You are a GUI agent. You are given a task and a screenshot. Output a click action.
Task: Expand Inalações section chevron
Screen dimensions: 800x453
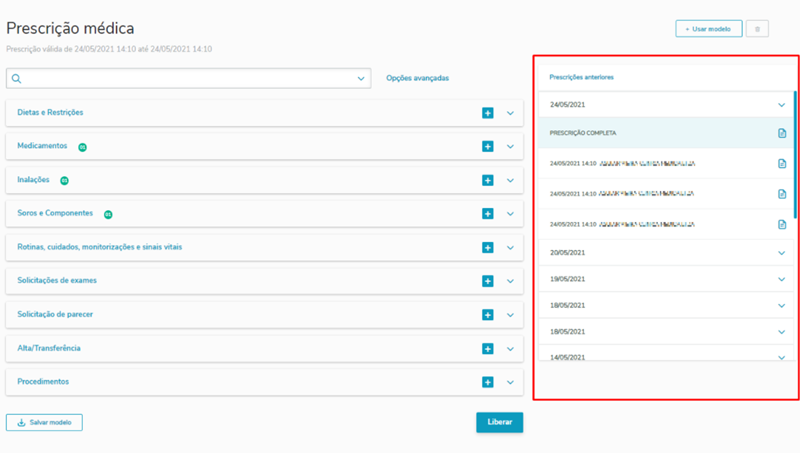(x=510, y=181)
